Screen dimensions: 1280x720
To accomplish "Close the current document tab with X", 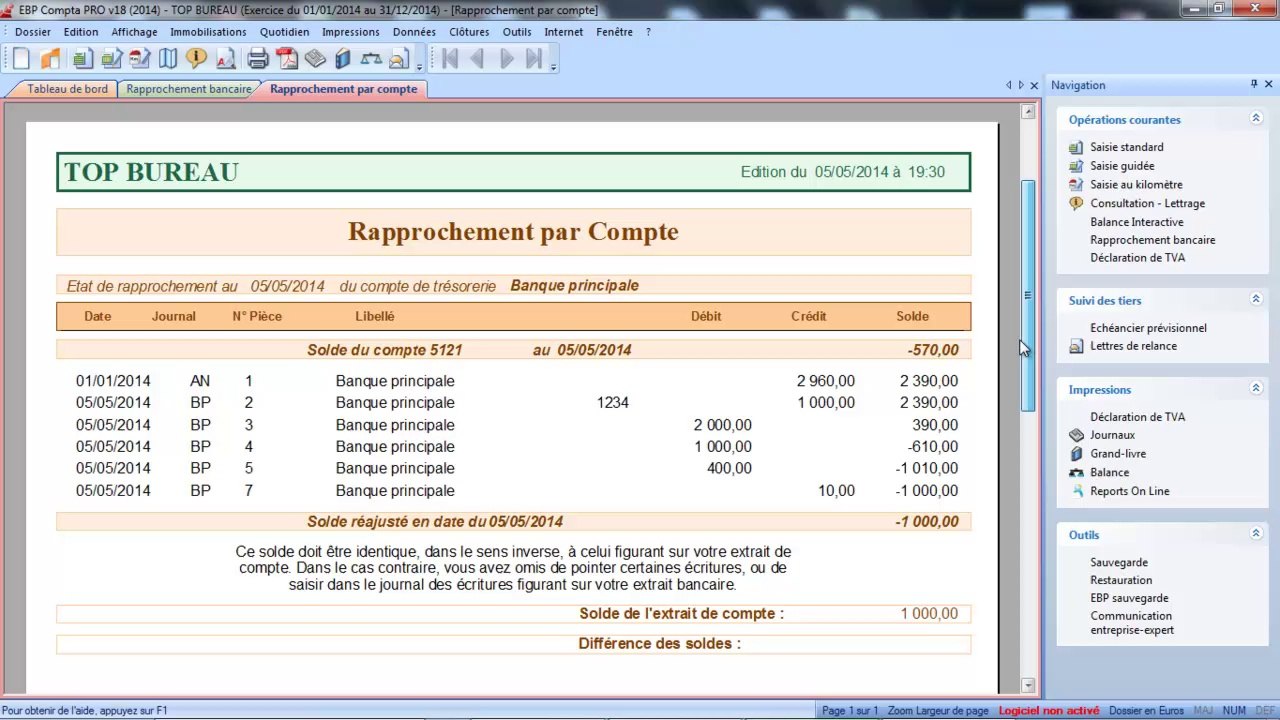I will point(1034,85).
